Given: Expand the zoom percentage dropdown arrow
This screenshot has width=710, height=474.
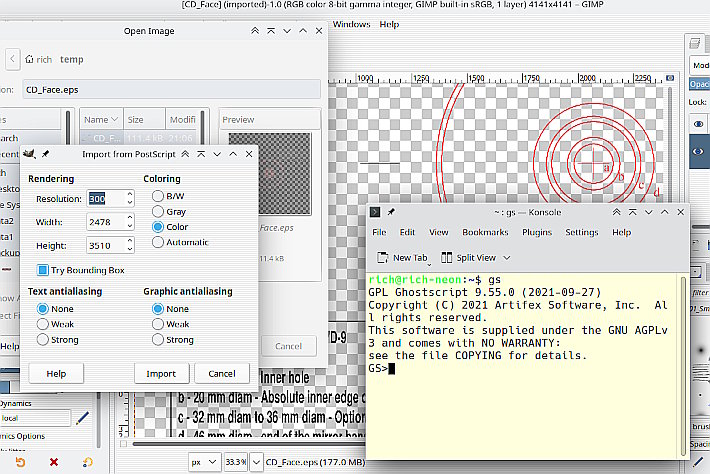Looking at the screenshot, I should click(255, 463).
